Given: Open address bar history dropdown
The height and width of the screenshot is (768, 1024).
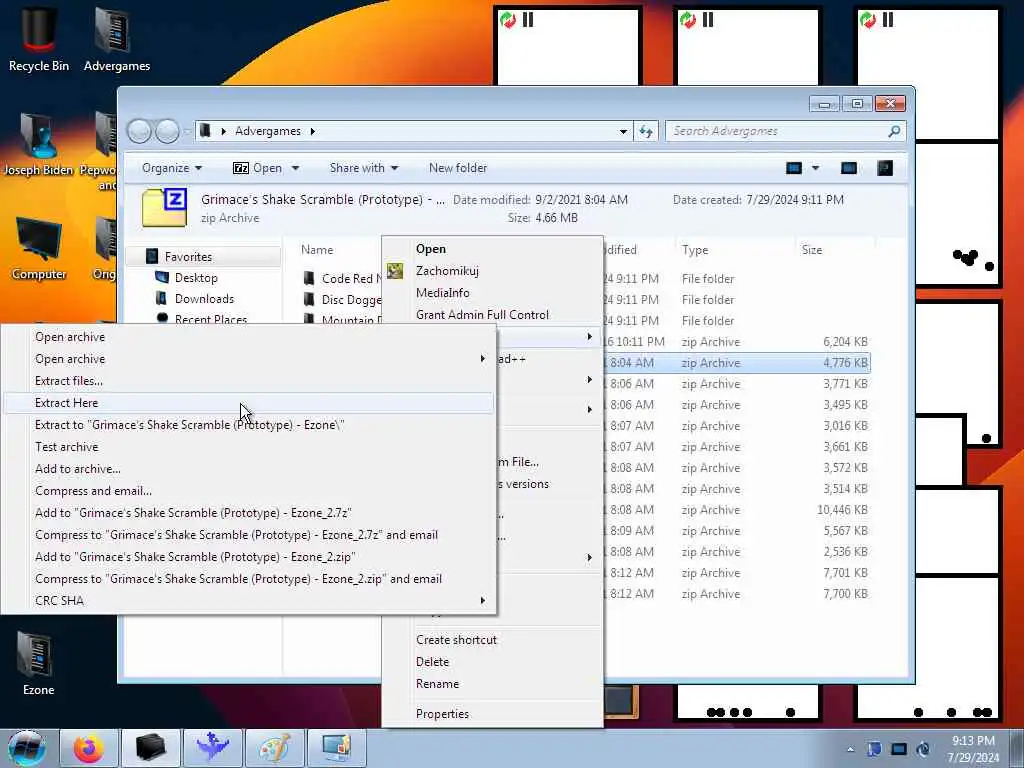Looking at the screenshot, I should point(624,131).
